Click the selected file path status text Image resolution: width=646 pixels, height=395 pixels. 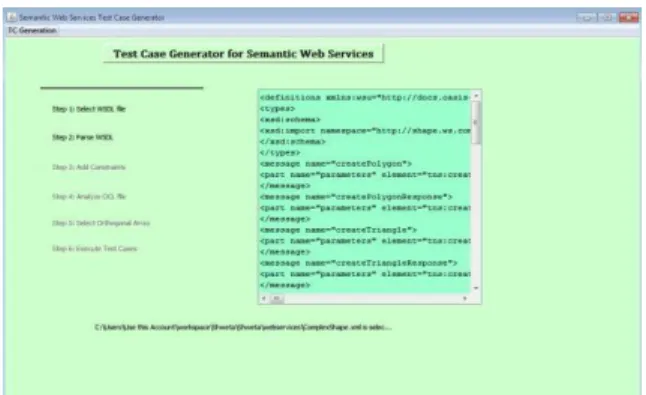coord(243,327)
